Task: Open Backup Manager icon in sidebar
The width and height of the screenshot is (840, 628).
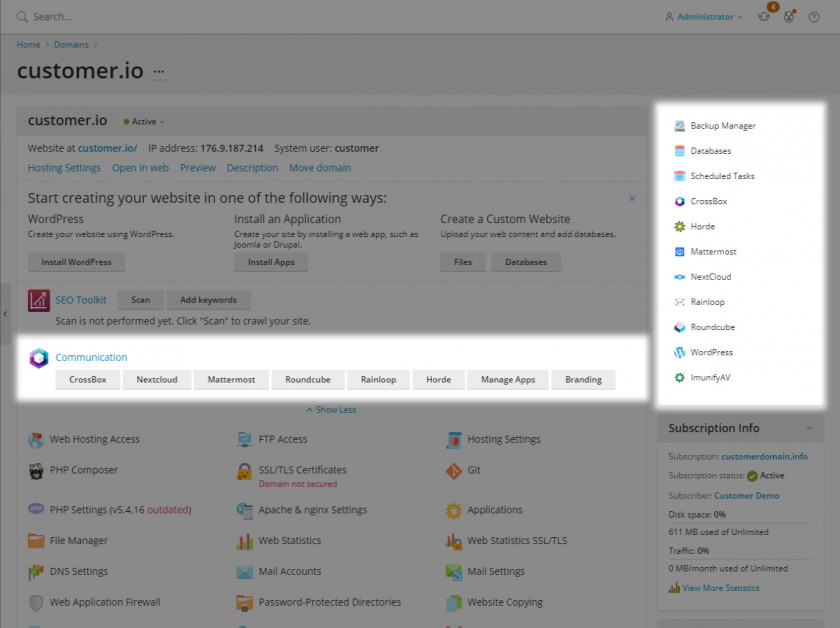Action: pos(679,126)
